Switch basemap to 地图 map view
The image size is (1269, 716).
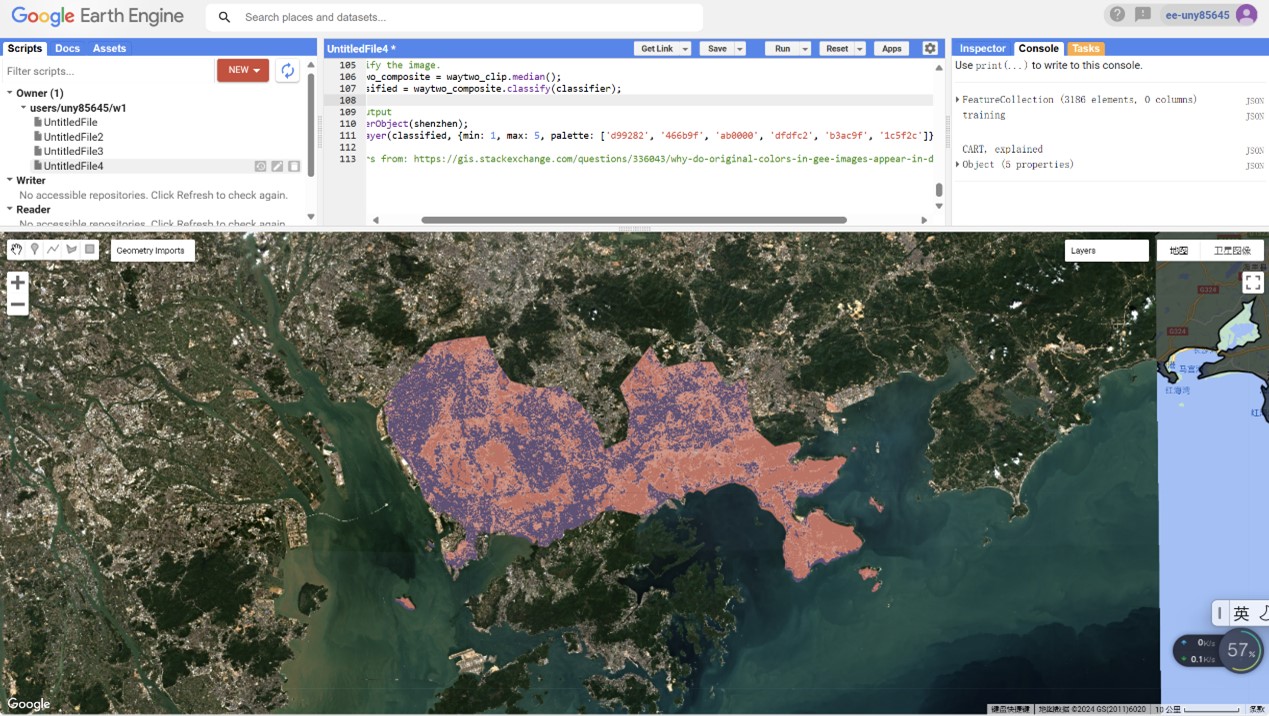coord(1179,251)
